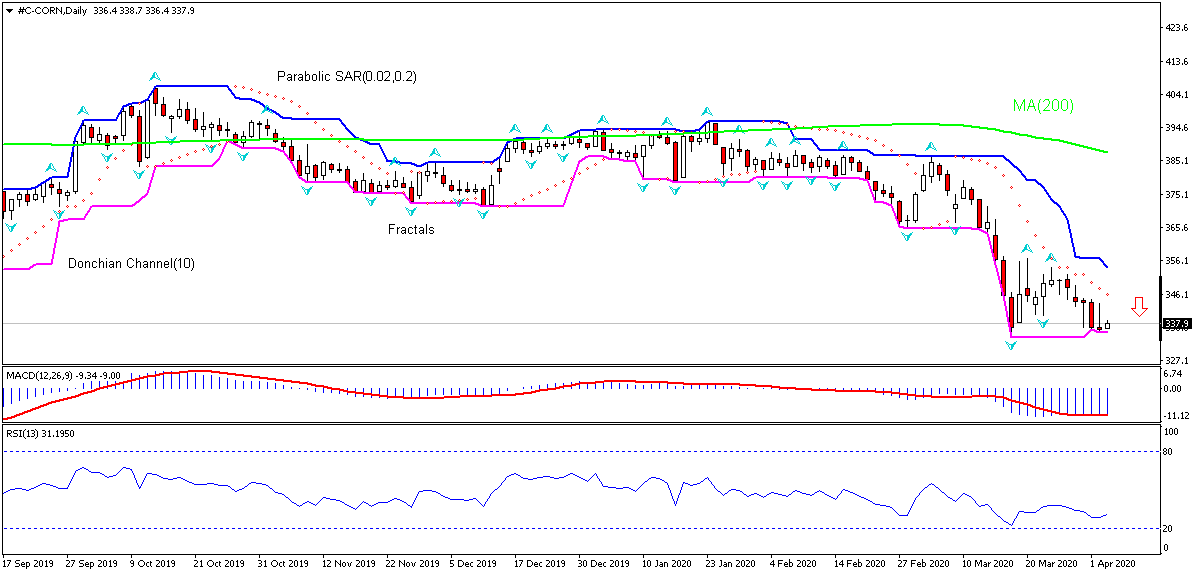Click the 423.6 price axis value
The width and height of the screenshot is (1200, 575).
pos(1176,29)
